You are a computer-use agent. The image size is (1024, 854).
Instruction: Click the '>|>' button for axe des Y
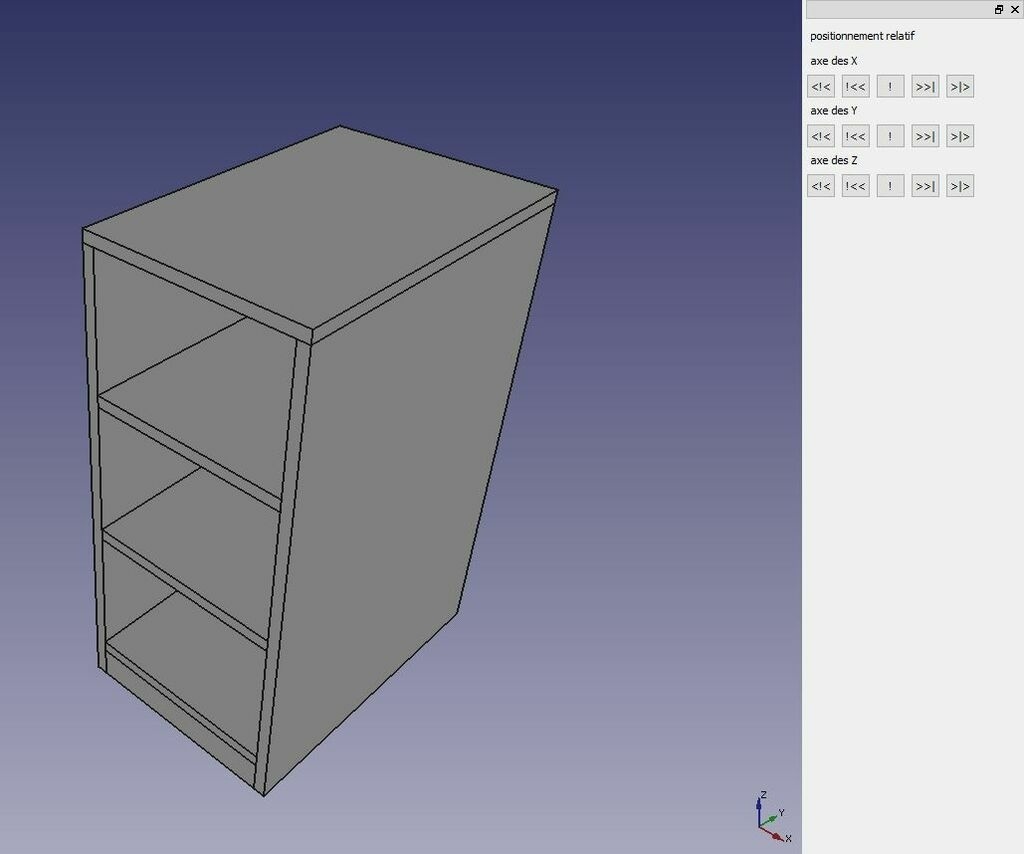click(x=960, y=136)
